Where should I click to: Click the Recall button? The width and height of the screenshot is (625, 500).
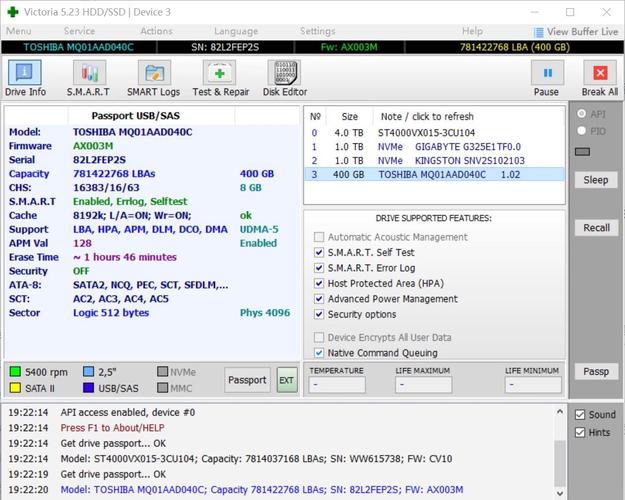click(596, 227)
